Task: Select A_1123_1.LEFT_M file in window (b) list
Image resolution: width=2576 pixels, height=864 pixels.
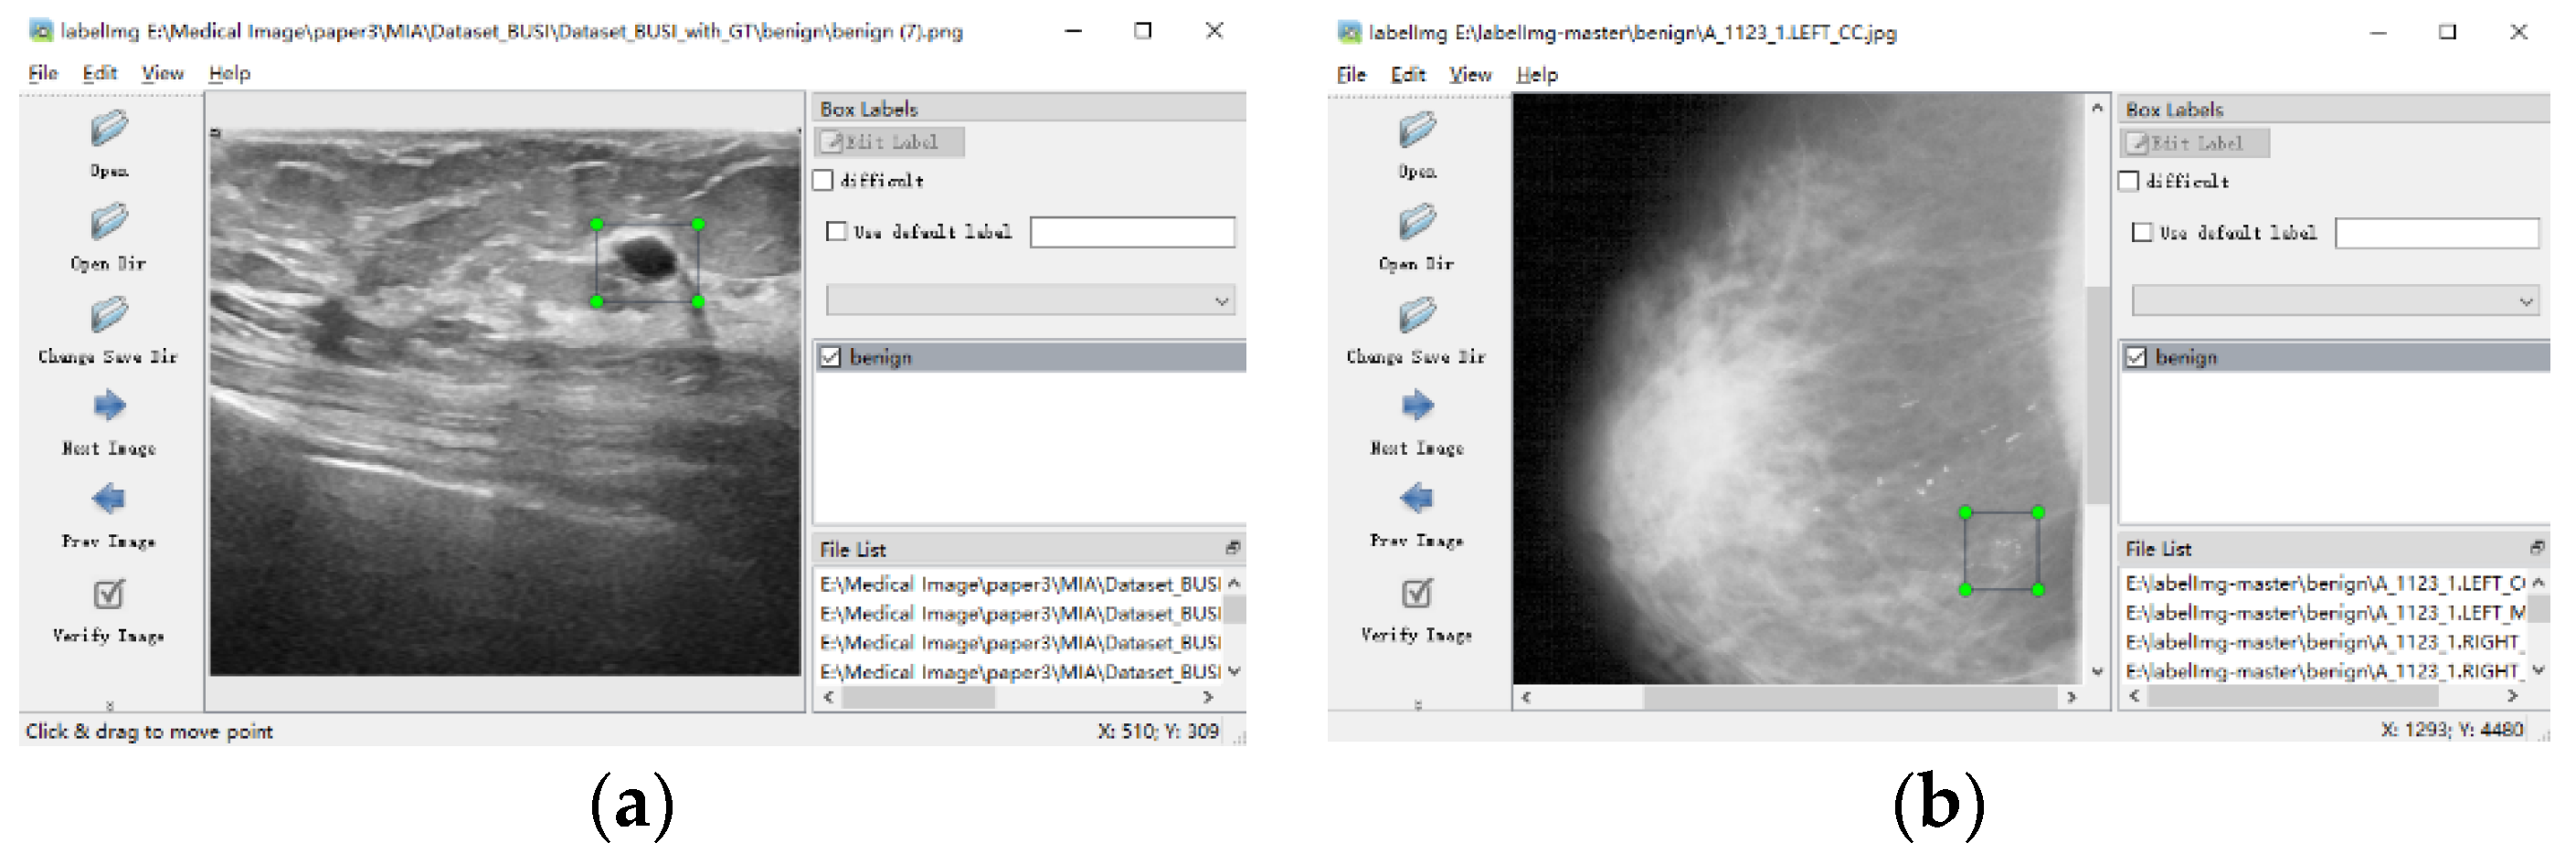Action: point(2325,613)
